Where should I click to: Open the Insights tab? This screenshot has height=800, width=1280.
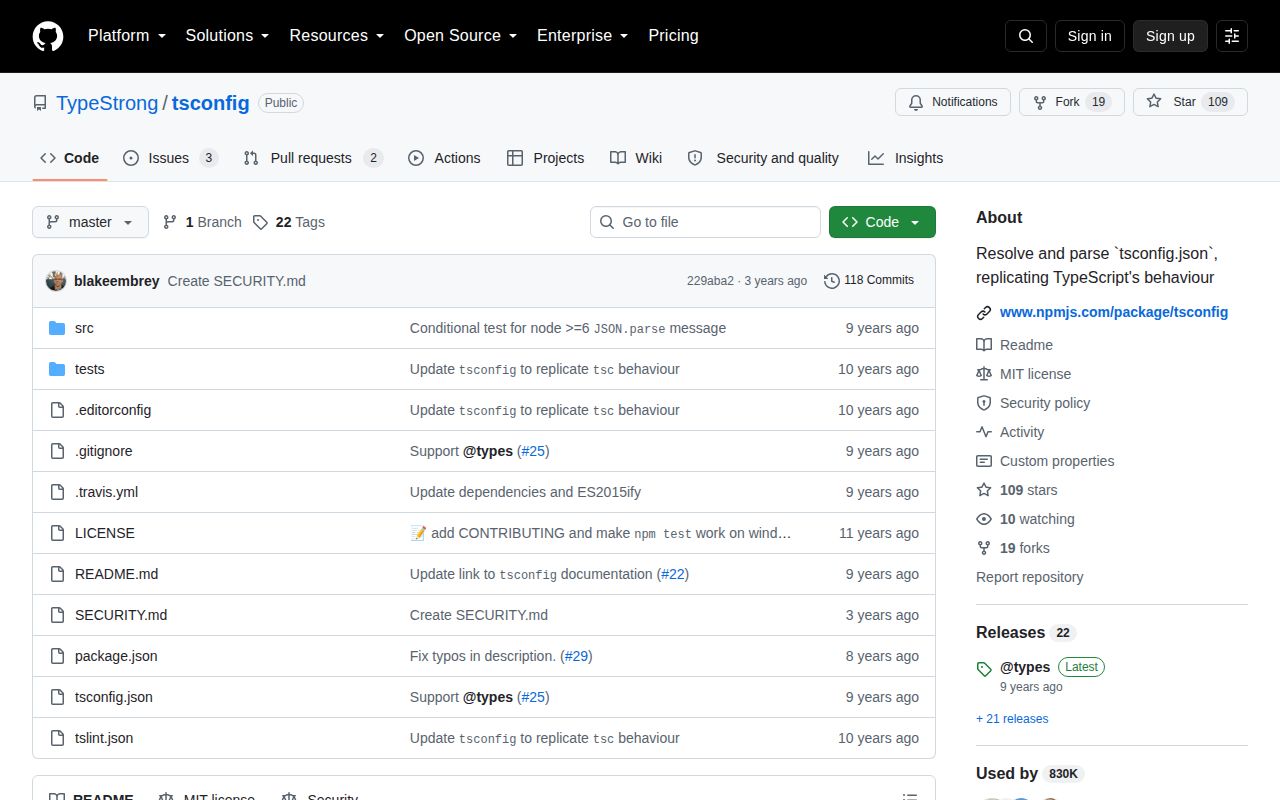point(906,158)
